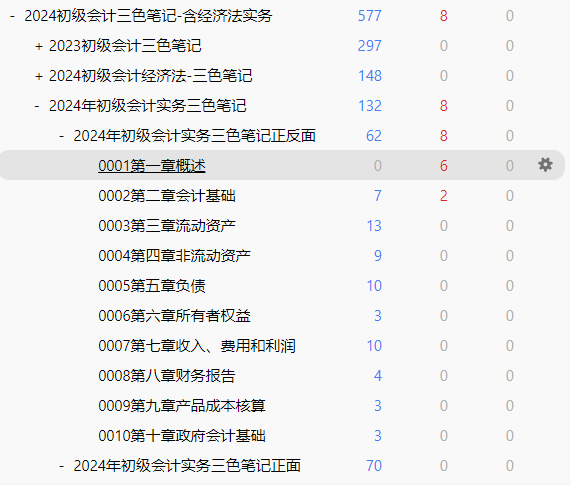Image resolution: width=570 pixels, height=485 pixels.
Task: Expand the 2023初级会计三色笔记 deck
Action: (x=39, y=46)
